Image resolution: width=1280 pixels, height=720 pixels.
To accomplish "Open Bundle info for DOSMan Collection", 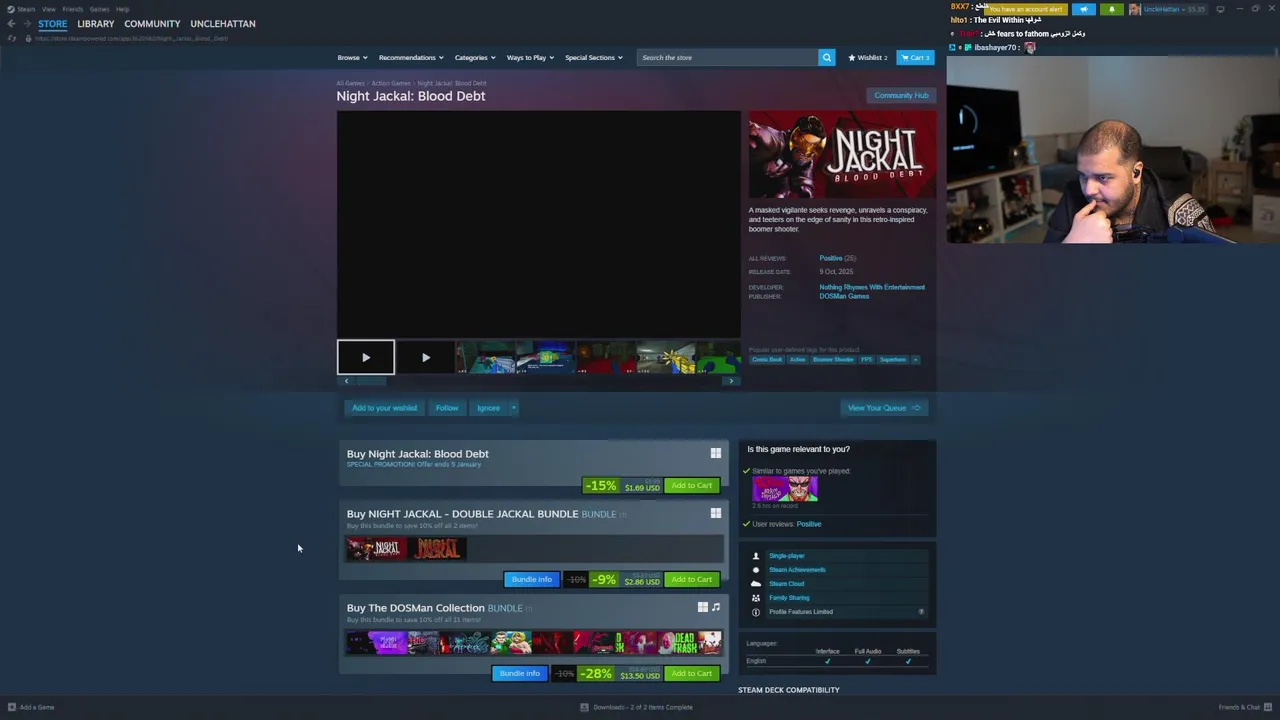I will pos(520,674).
